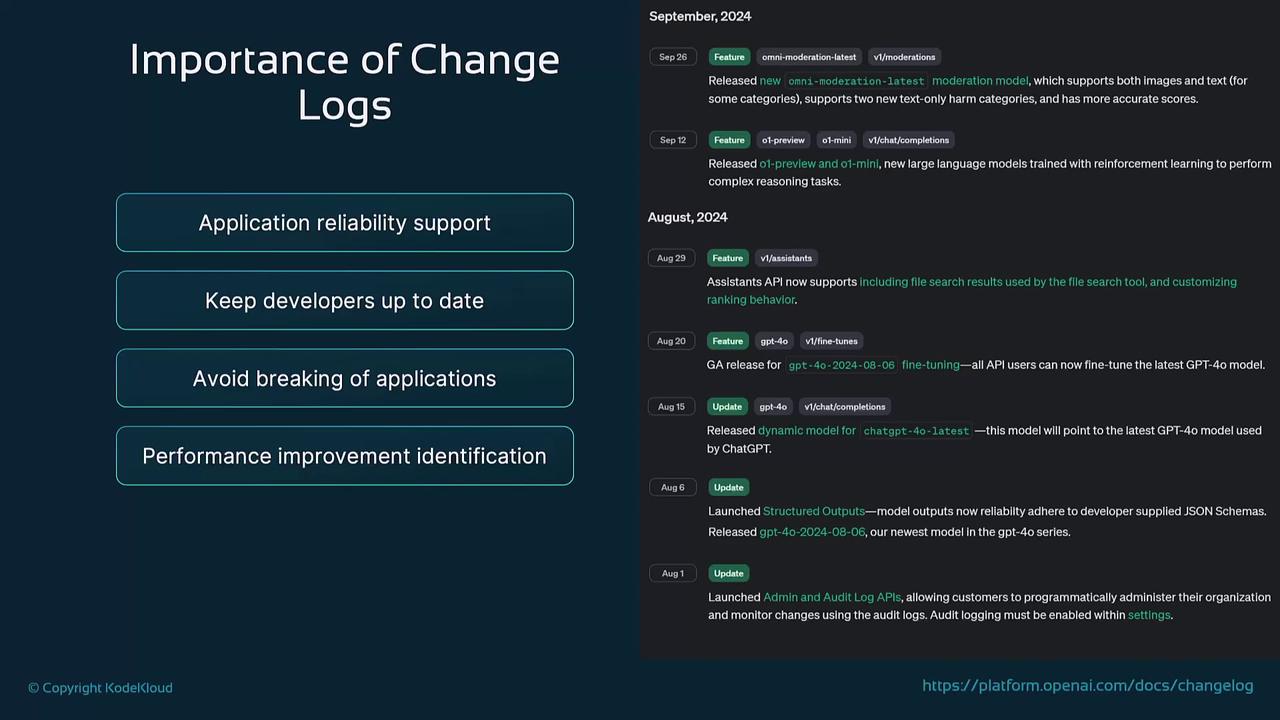Select the Application reliability support box
The width and height of the screenshot is (1280, 720).
coord(344,223)
